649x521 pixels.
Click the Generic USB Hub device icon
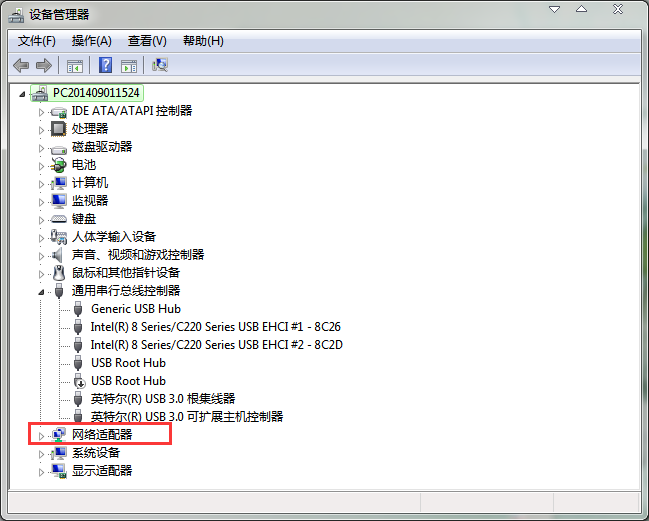[79, 309]
